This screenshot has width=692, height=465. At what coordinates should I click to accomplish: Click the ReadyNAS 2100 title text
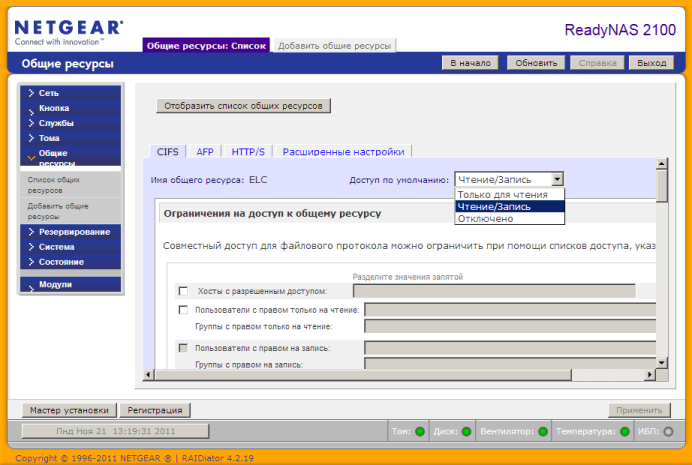(x=620, y=30)
